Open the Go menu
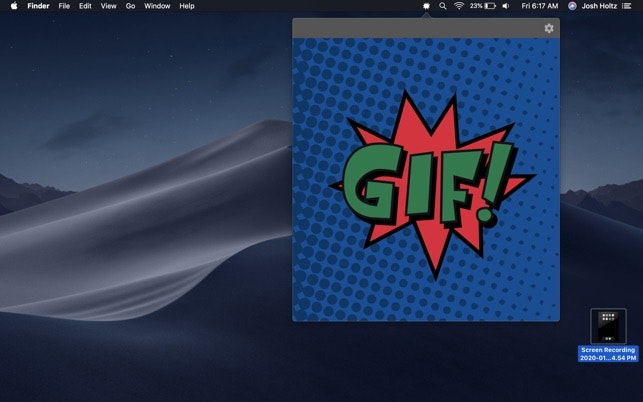 (130, 6)
